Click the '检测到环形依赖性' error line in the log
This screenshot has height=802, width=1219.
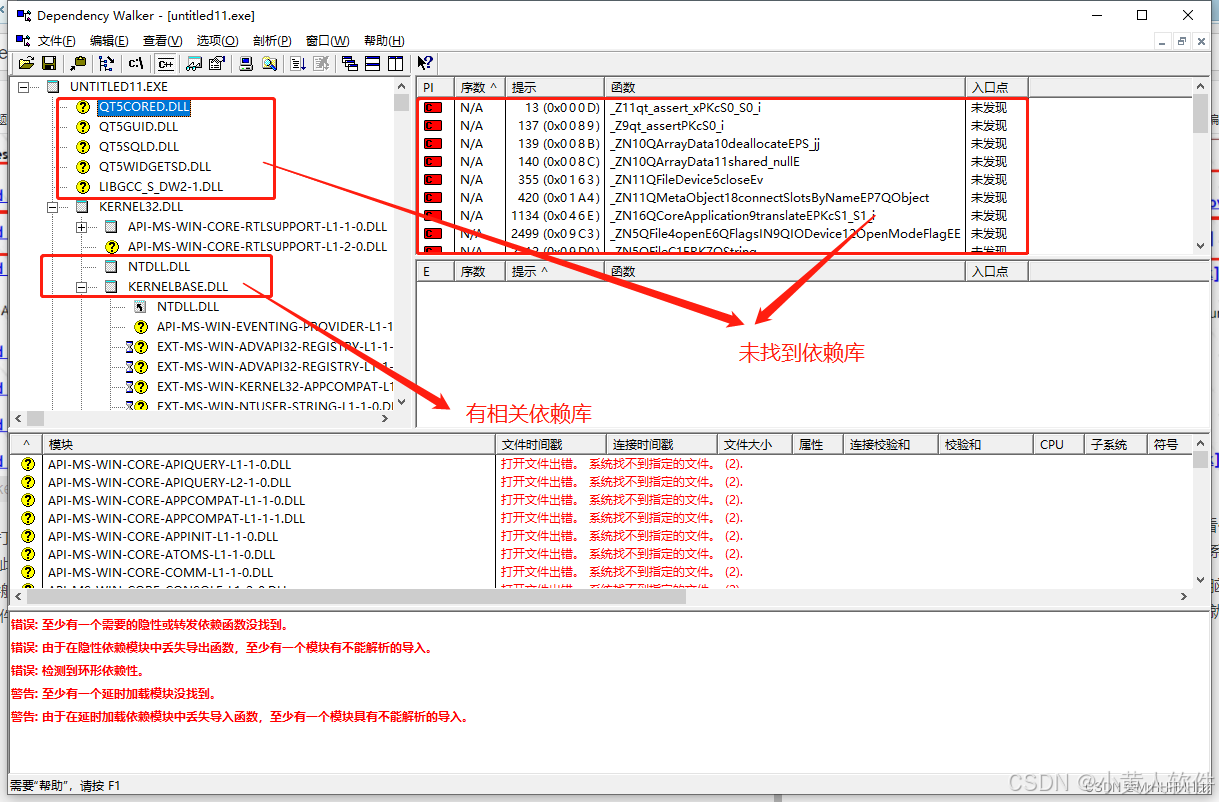(x=78, y=670)
